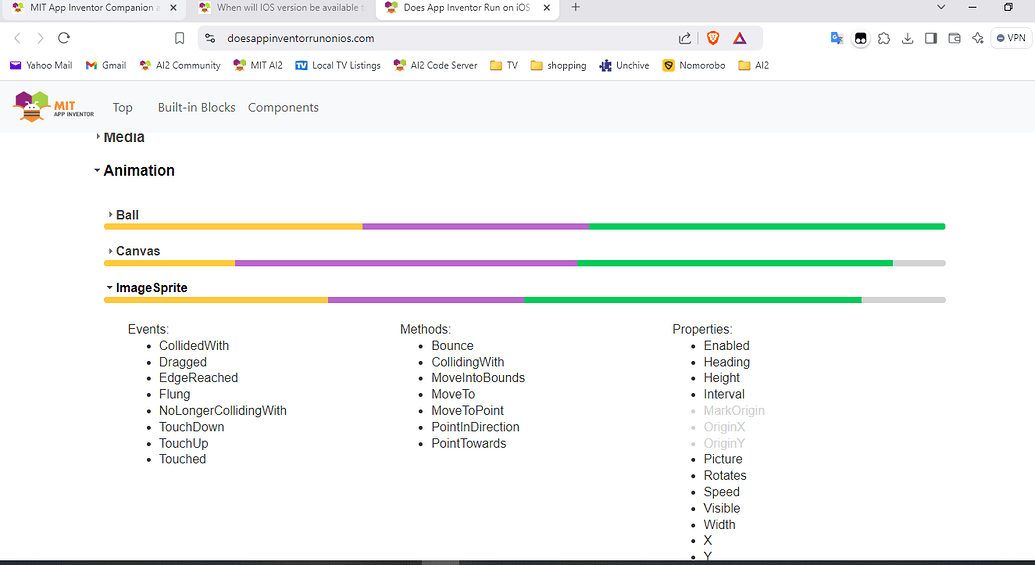Open the browser Downloads icon
1035x565 pixels.
click(907, 38)
